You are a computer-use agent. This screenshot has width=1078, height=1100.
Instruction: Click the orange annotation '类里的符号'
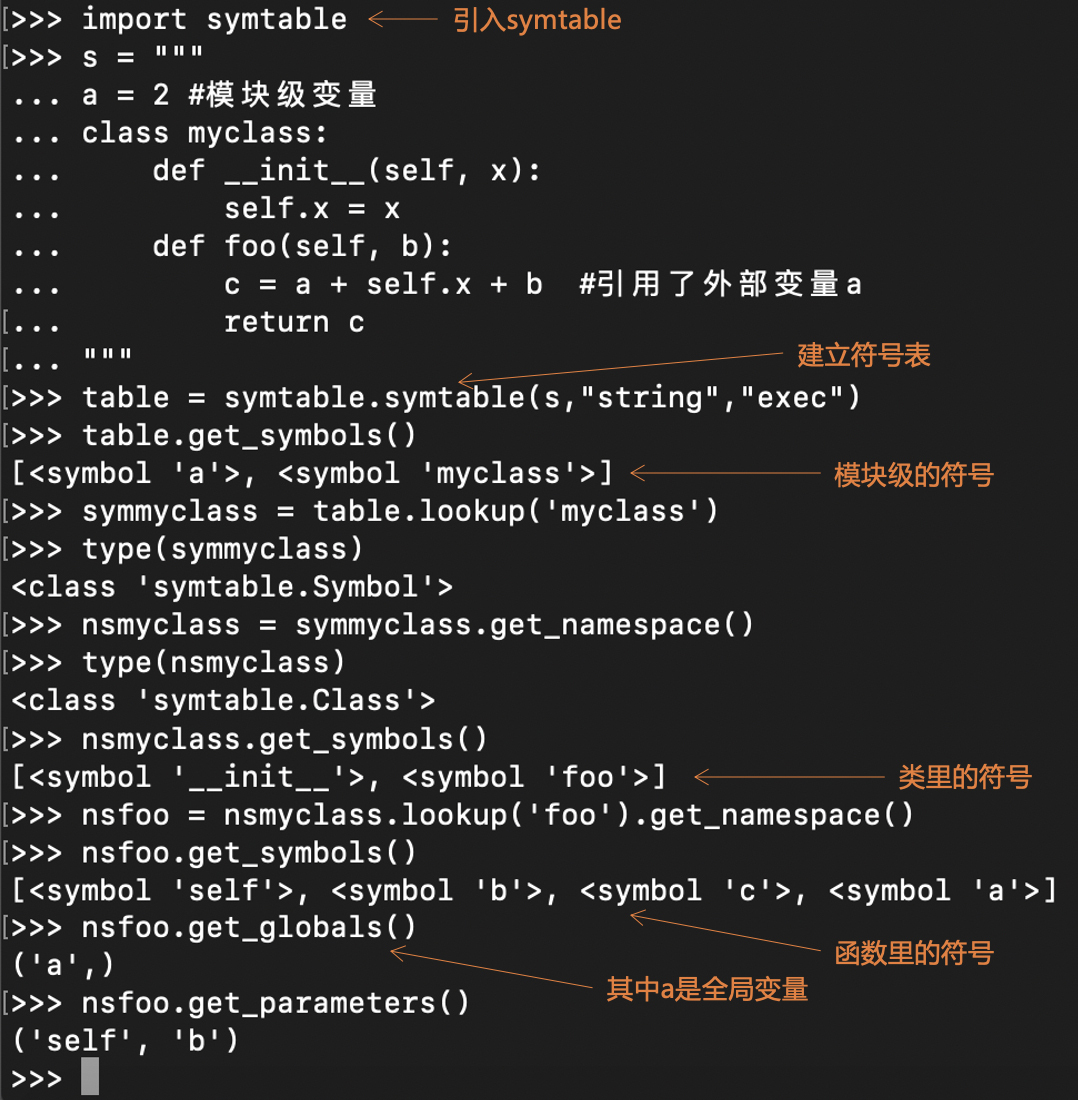point(964,776)
